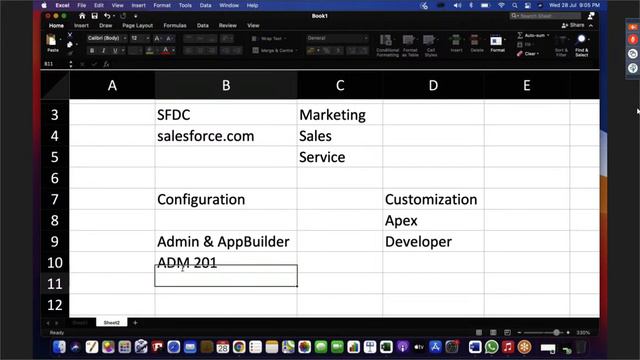Expand the font colour dropdown arrow

click(173, 51)
